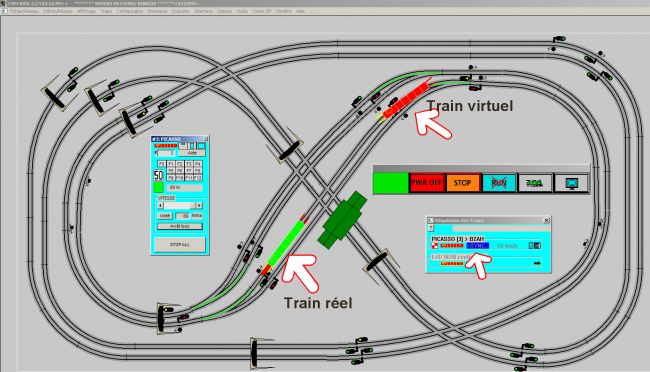Click the Aide button in throttle window
Viewport: 650px width, 372px height.
pos(192,153)
